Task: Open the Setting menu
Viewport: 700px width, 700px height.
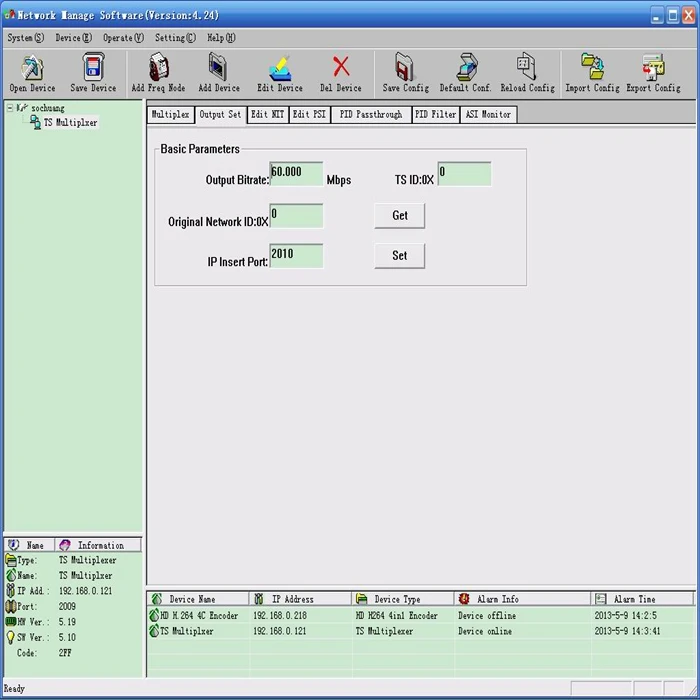Action: click(x=175, y=38)
